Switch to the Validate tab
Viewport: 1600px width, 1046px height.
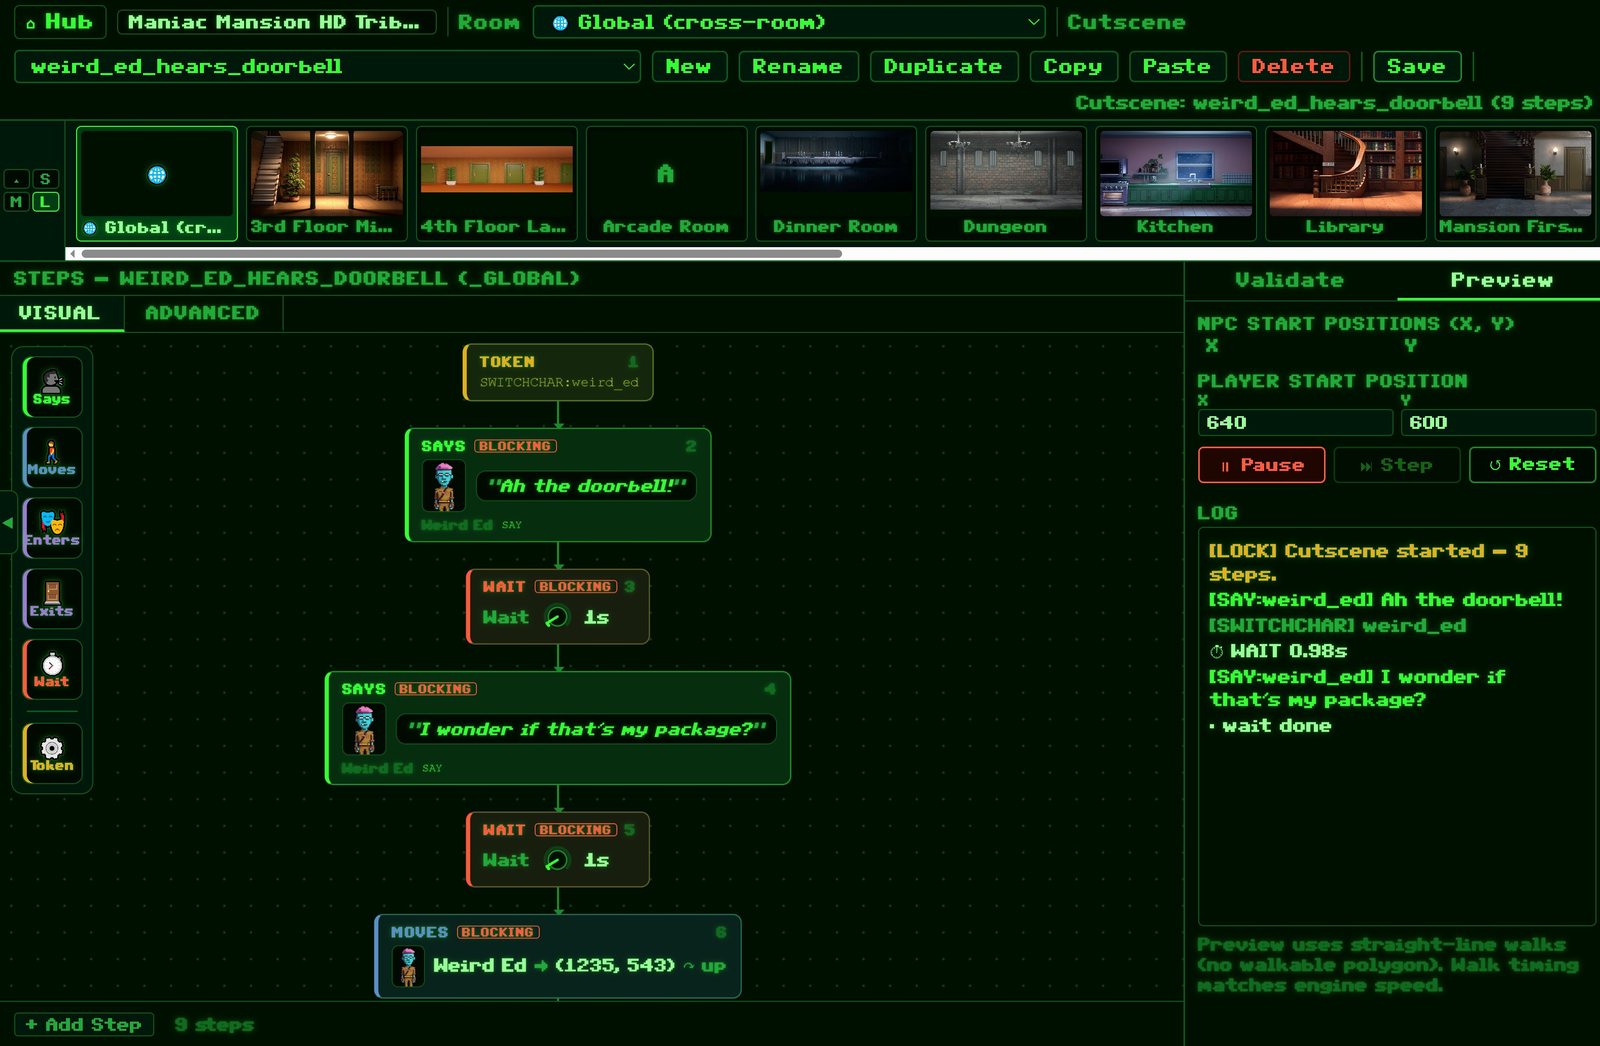pos(1290,280)
